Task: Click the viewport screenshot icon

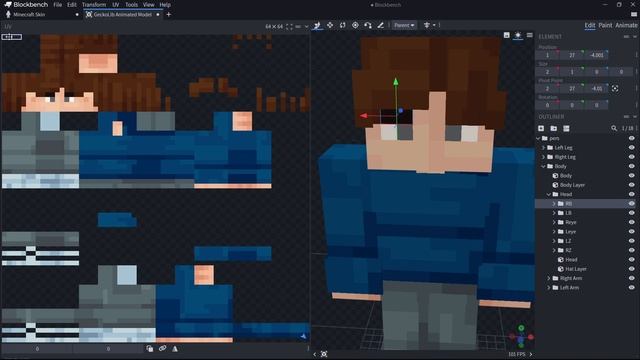Action: pos(507,35)
